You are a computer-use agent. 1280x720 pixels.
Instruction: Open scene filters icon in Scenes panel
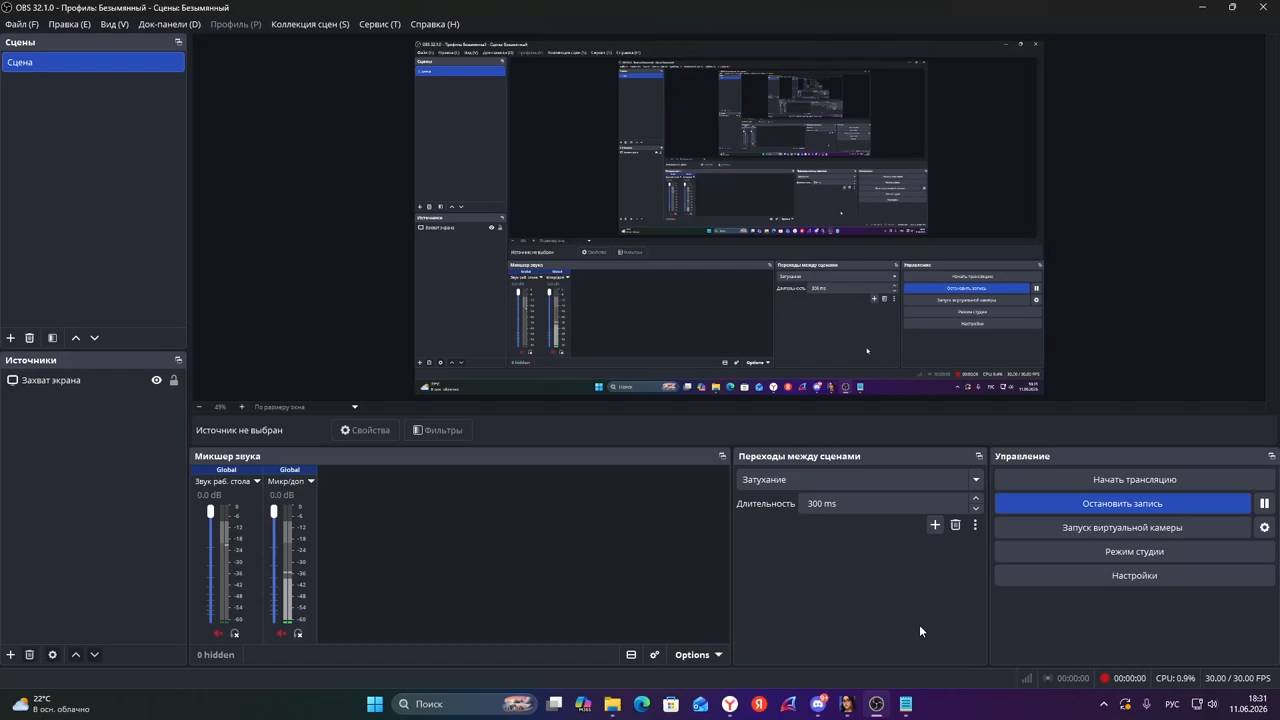(52, 338)
